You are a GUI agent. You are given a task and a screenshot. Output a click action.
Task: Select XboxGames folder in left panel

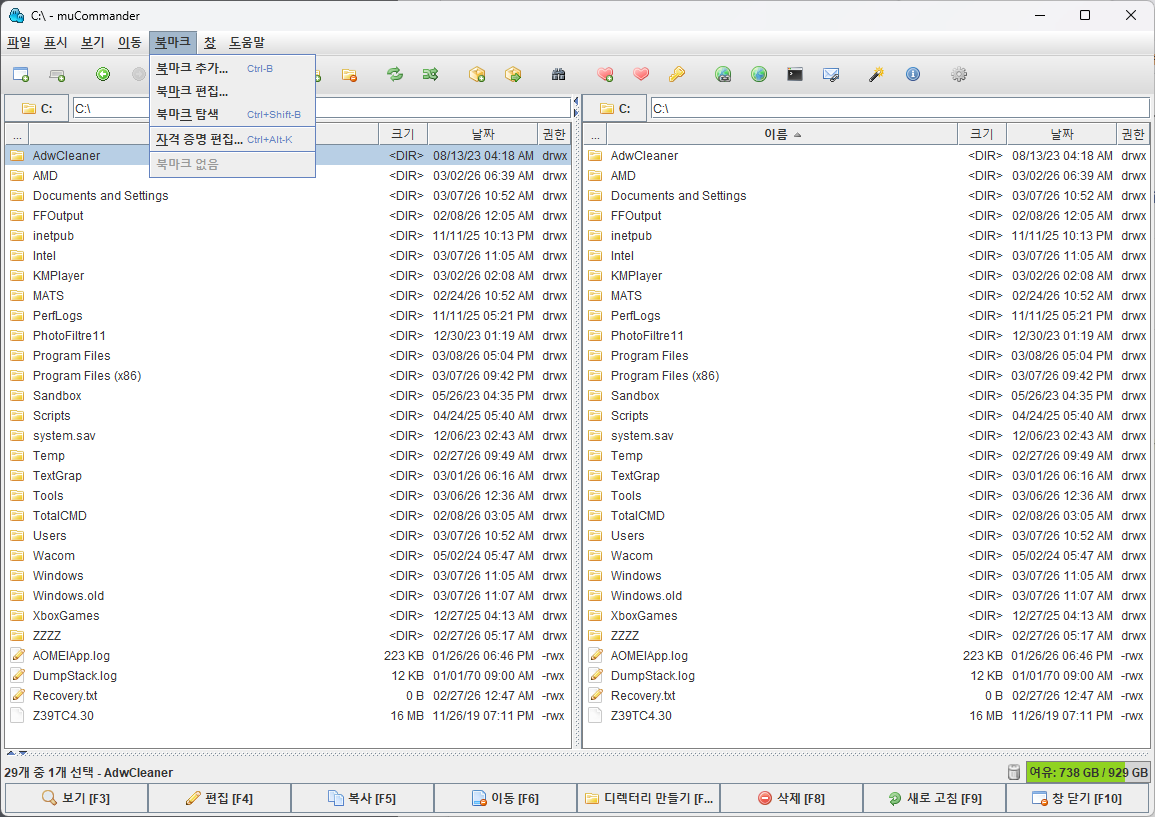click(x=288, y=616)
